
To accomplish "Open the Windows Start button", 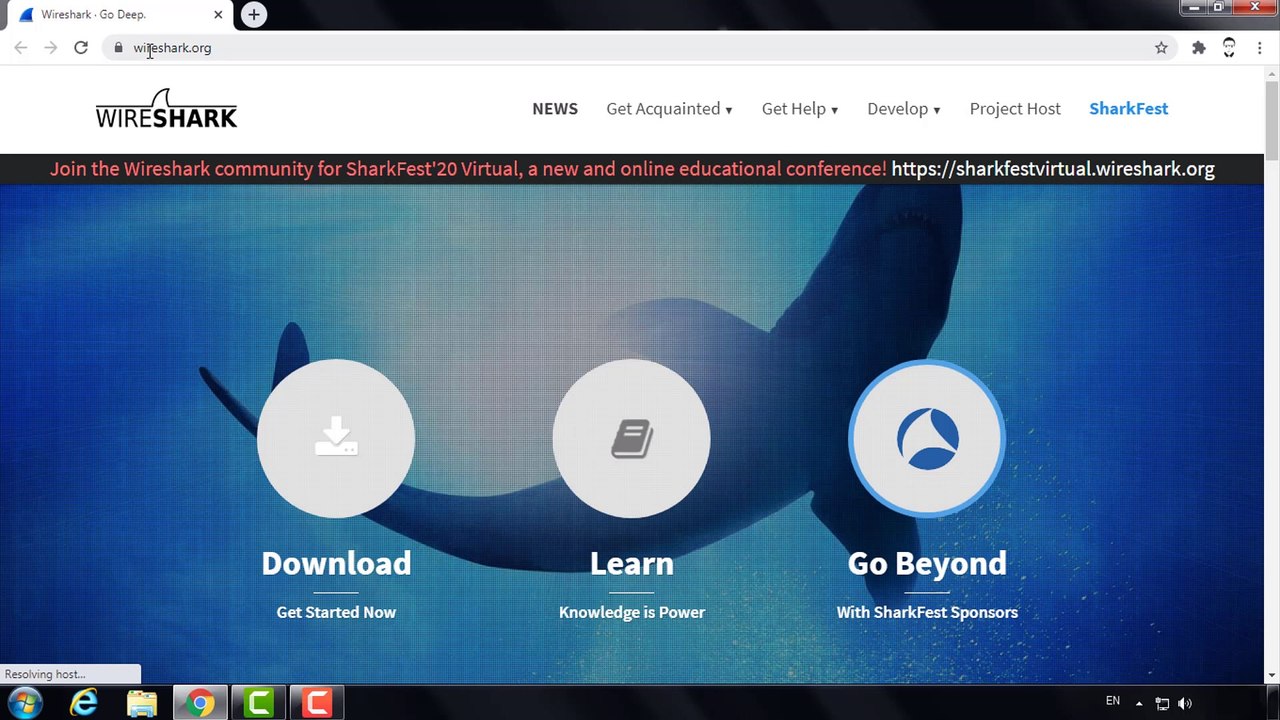I will point(24,703).
